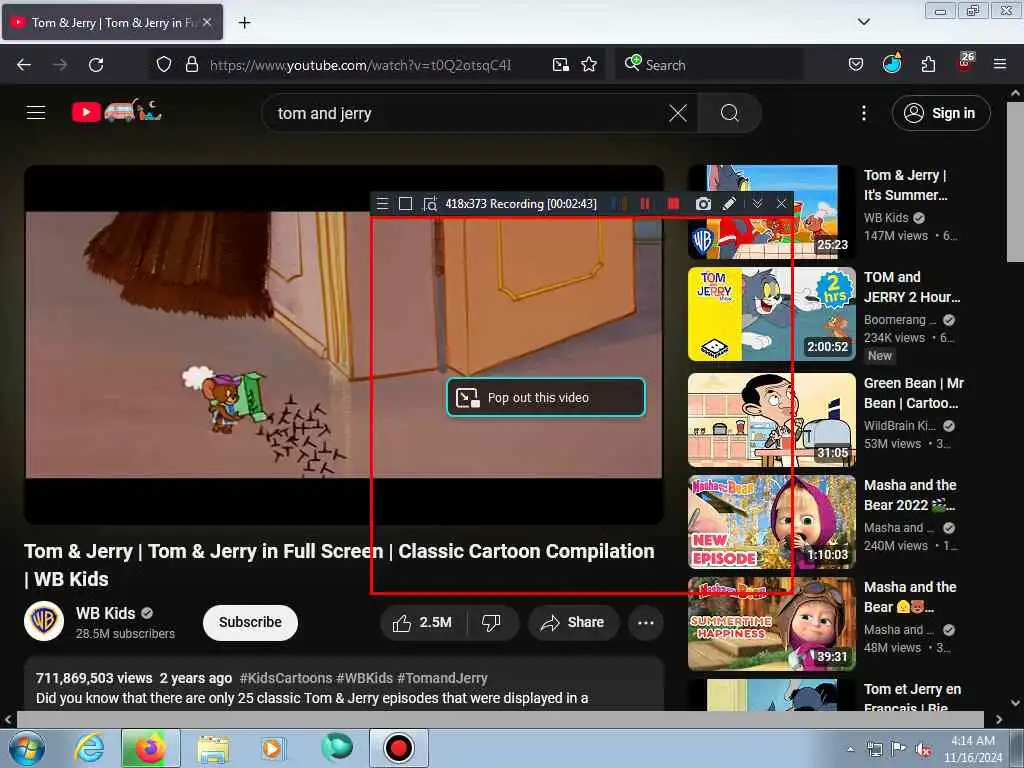Pause the screen recording
The image size is (1024, 768).
click(x=645, y=204)
